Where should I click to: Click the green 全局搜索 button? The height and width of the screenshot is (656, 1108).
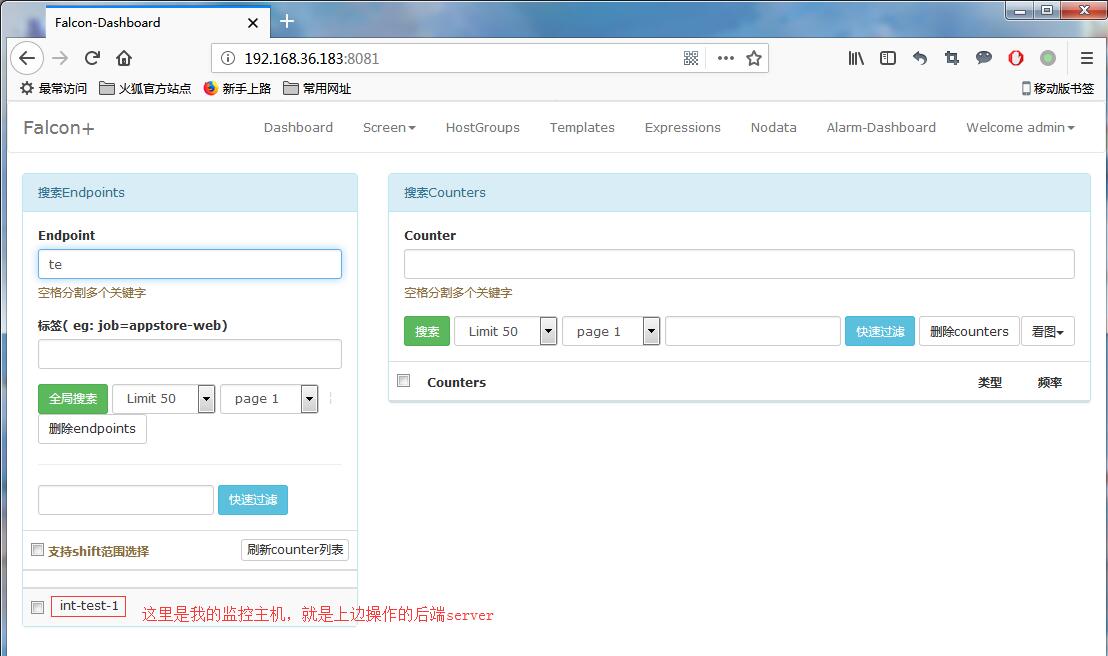(x=73, y=399)
